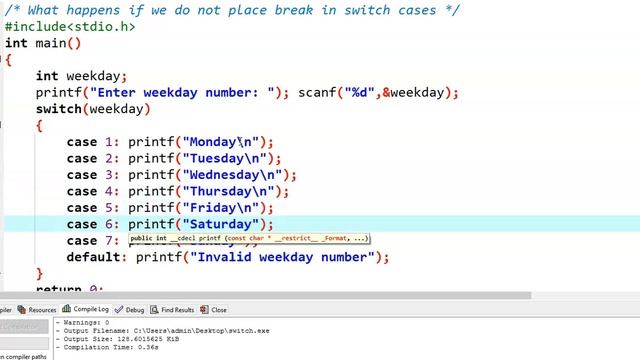
Task: Click the opening brace of the switch block
Action: click(x=39, y=126)
